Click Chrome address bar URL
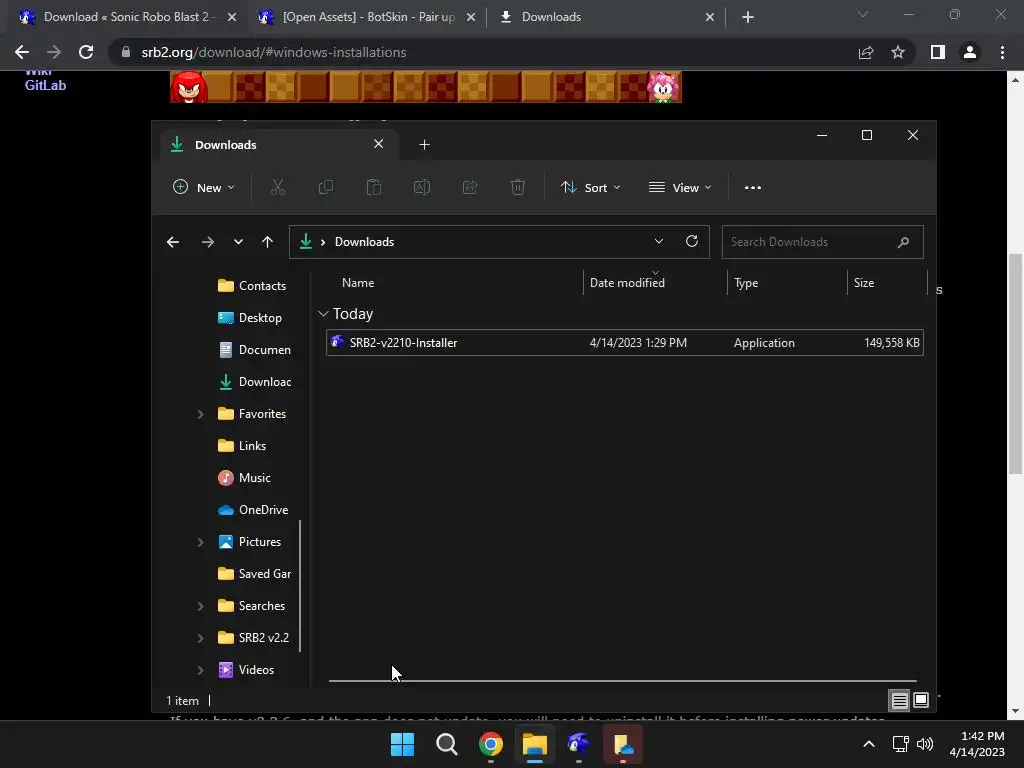Viewport: 1024px width, 768px height. (274, 52)
